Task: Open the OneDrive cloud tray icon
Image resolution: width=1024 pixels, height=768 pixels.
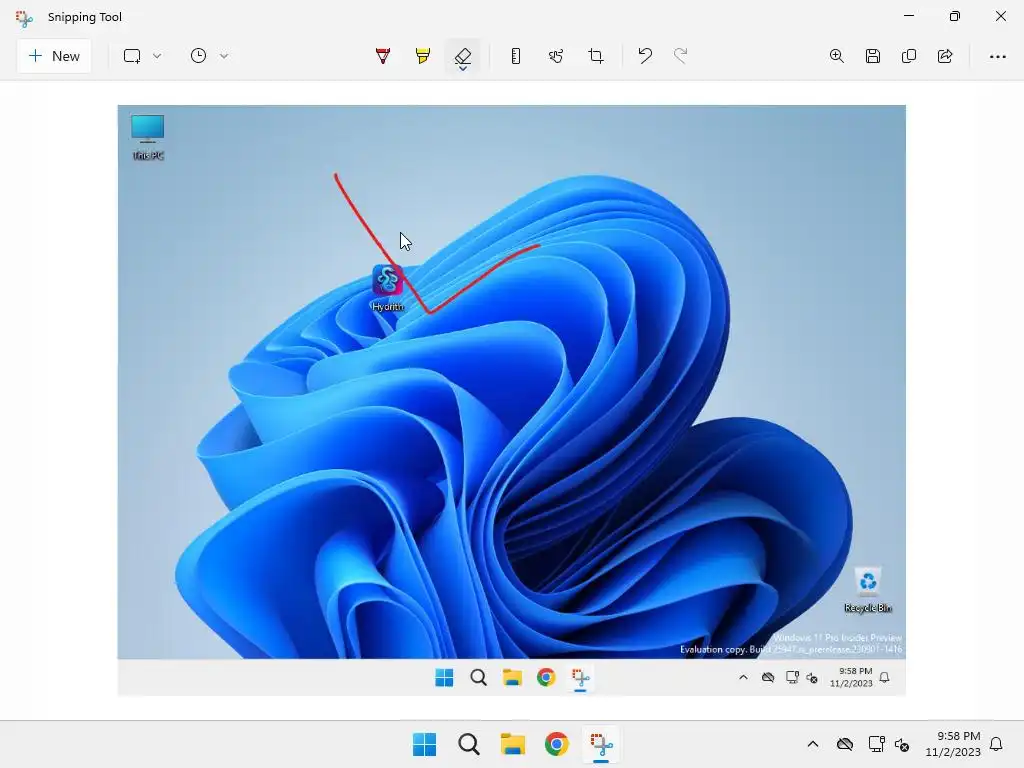Action: click(x=845, y=744)
